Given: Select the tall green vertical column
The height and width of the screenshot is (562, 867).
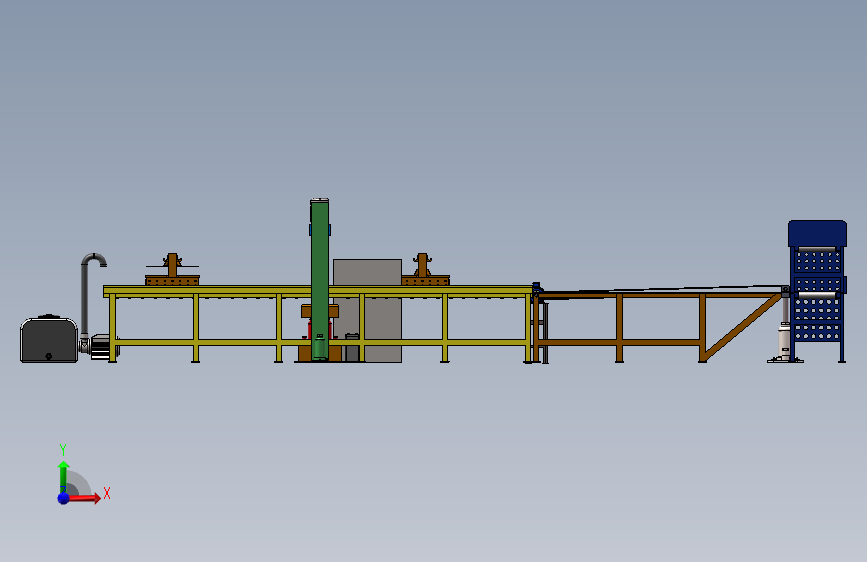Looking at the screenshot, I should click(320, 279).
